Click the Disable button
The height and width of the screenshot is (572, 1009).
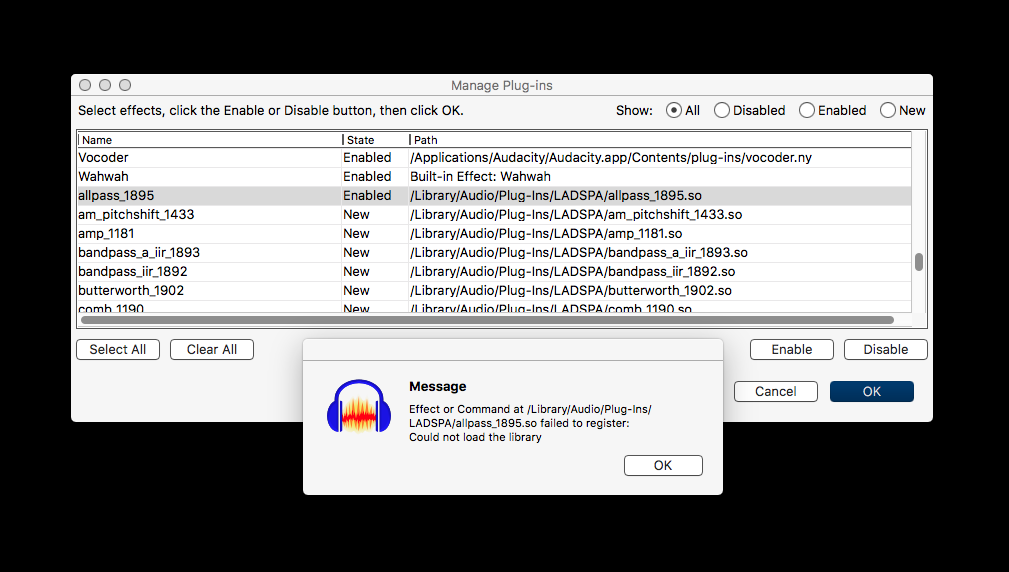tap(885, 349)
